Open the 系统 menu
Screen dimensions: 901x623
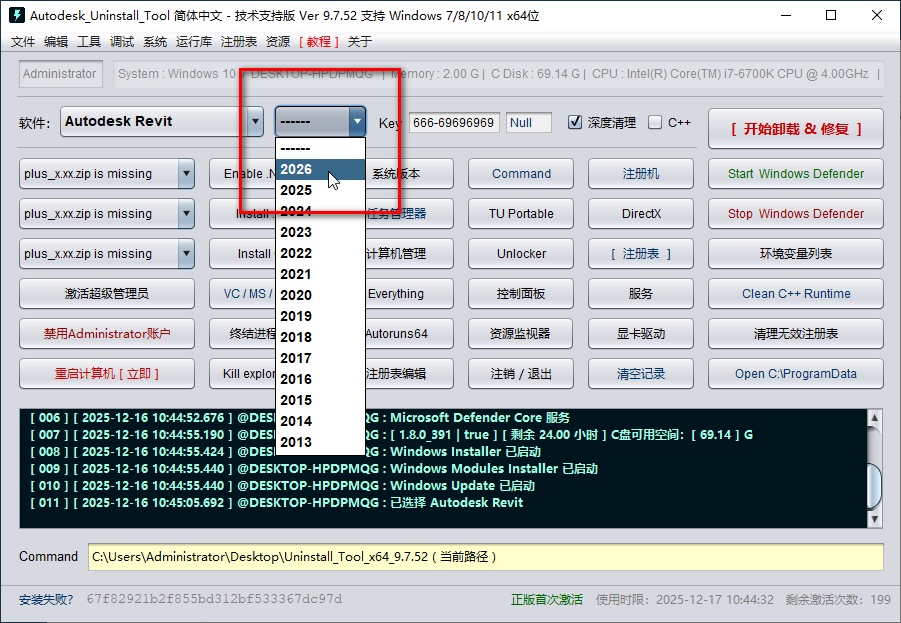click(x=155, y=41)
